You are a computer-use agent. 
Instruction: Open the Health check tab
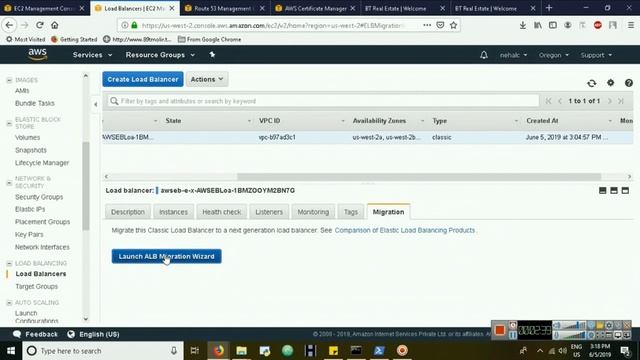(x=222, y=212)
